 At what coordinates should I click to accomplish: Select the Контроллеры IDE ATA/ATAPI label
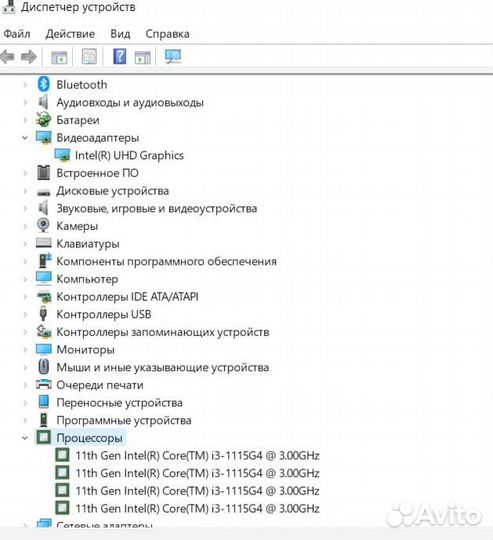coord(127,297)
